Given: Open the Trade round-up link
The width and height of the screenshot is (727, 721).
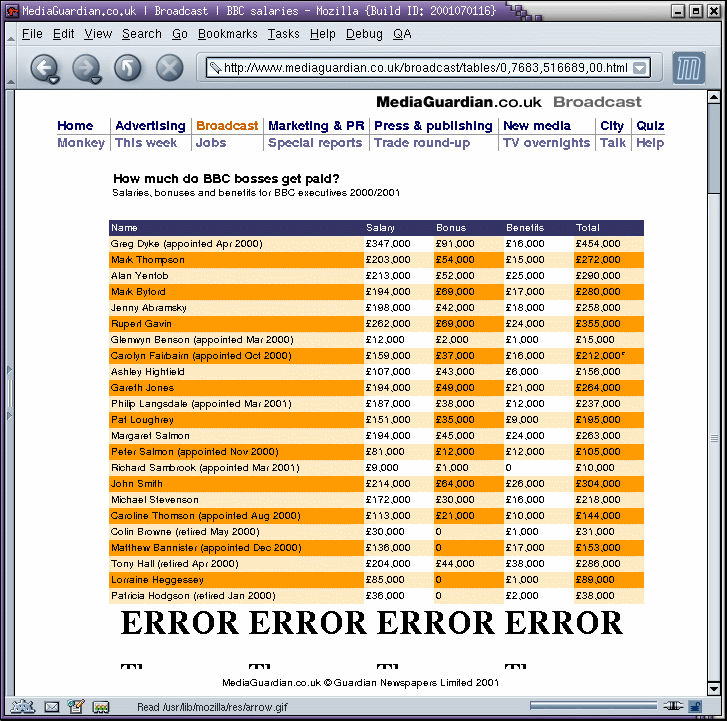Looking at the screenshot, I should (422, 143).
